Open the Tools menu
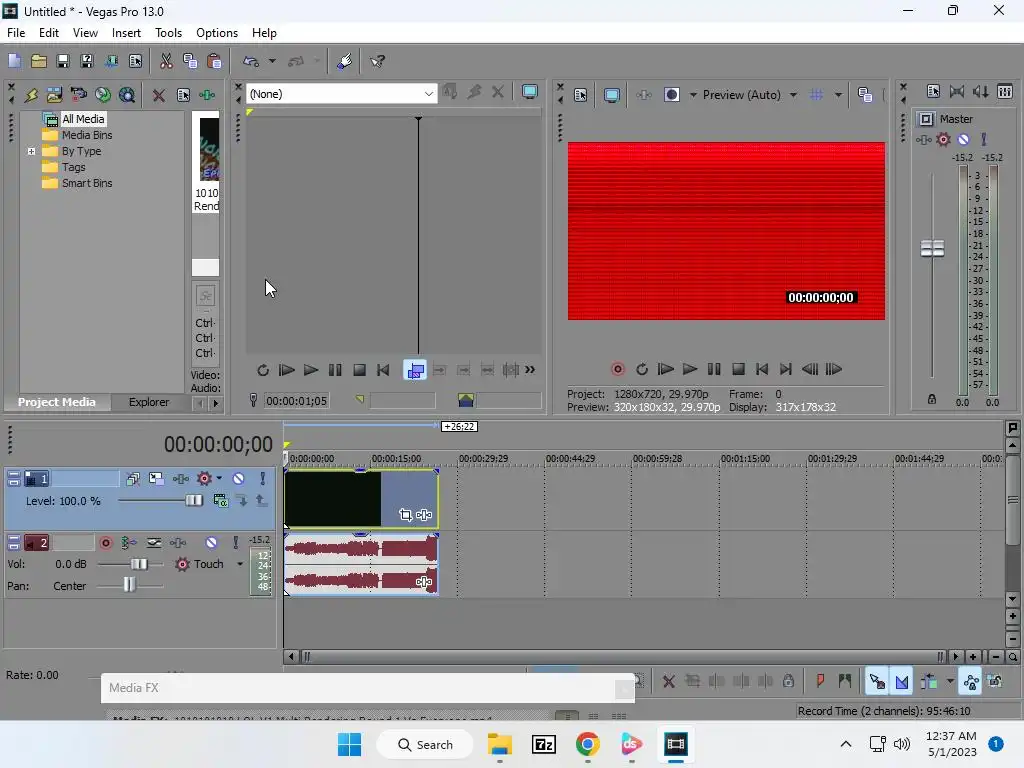The height and width of the screenshot is (768, 1024). (168, 33)
